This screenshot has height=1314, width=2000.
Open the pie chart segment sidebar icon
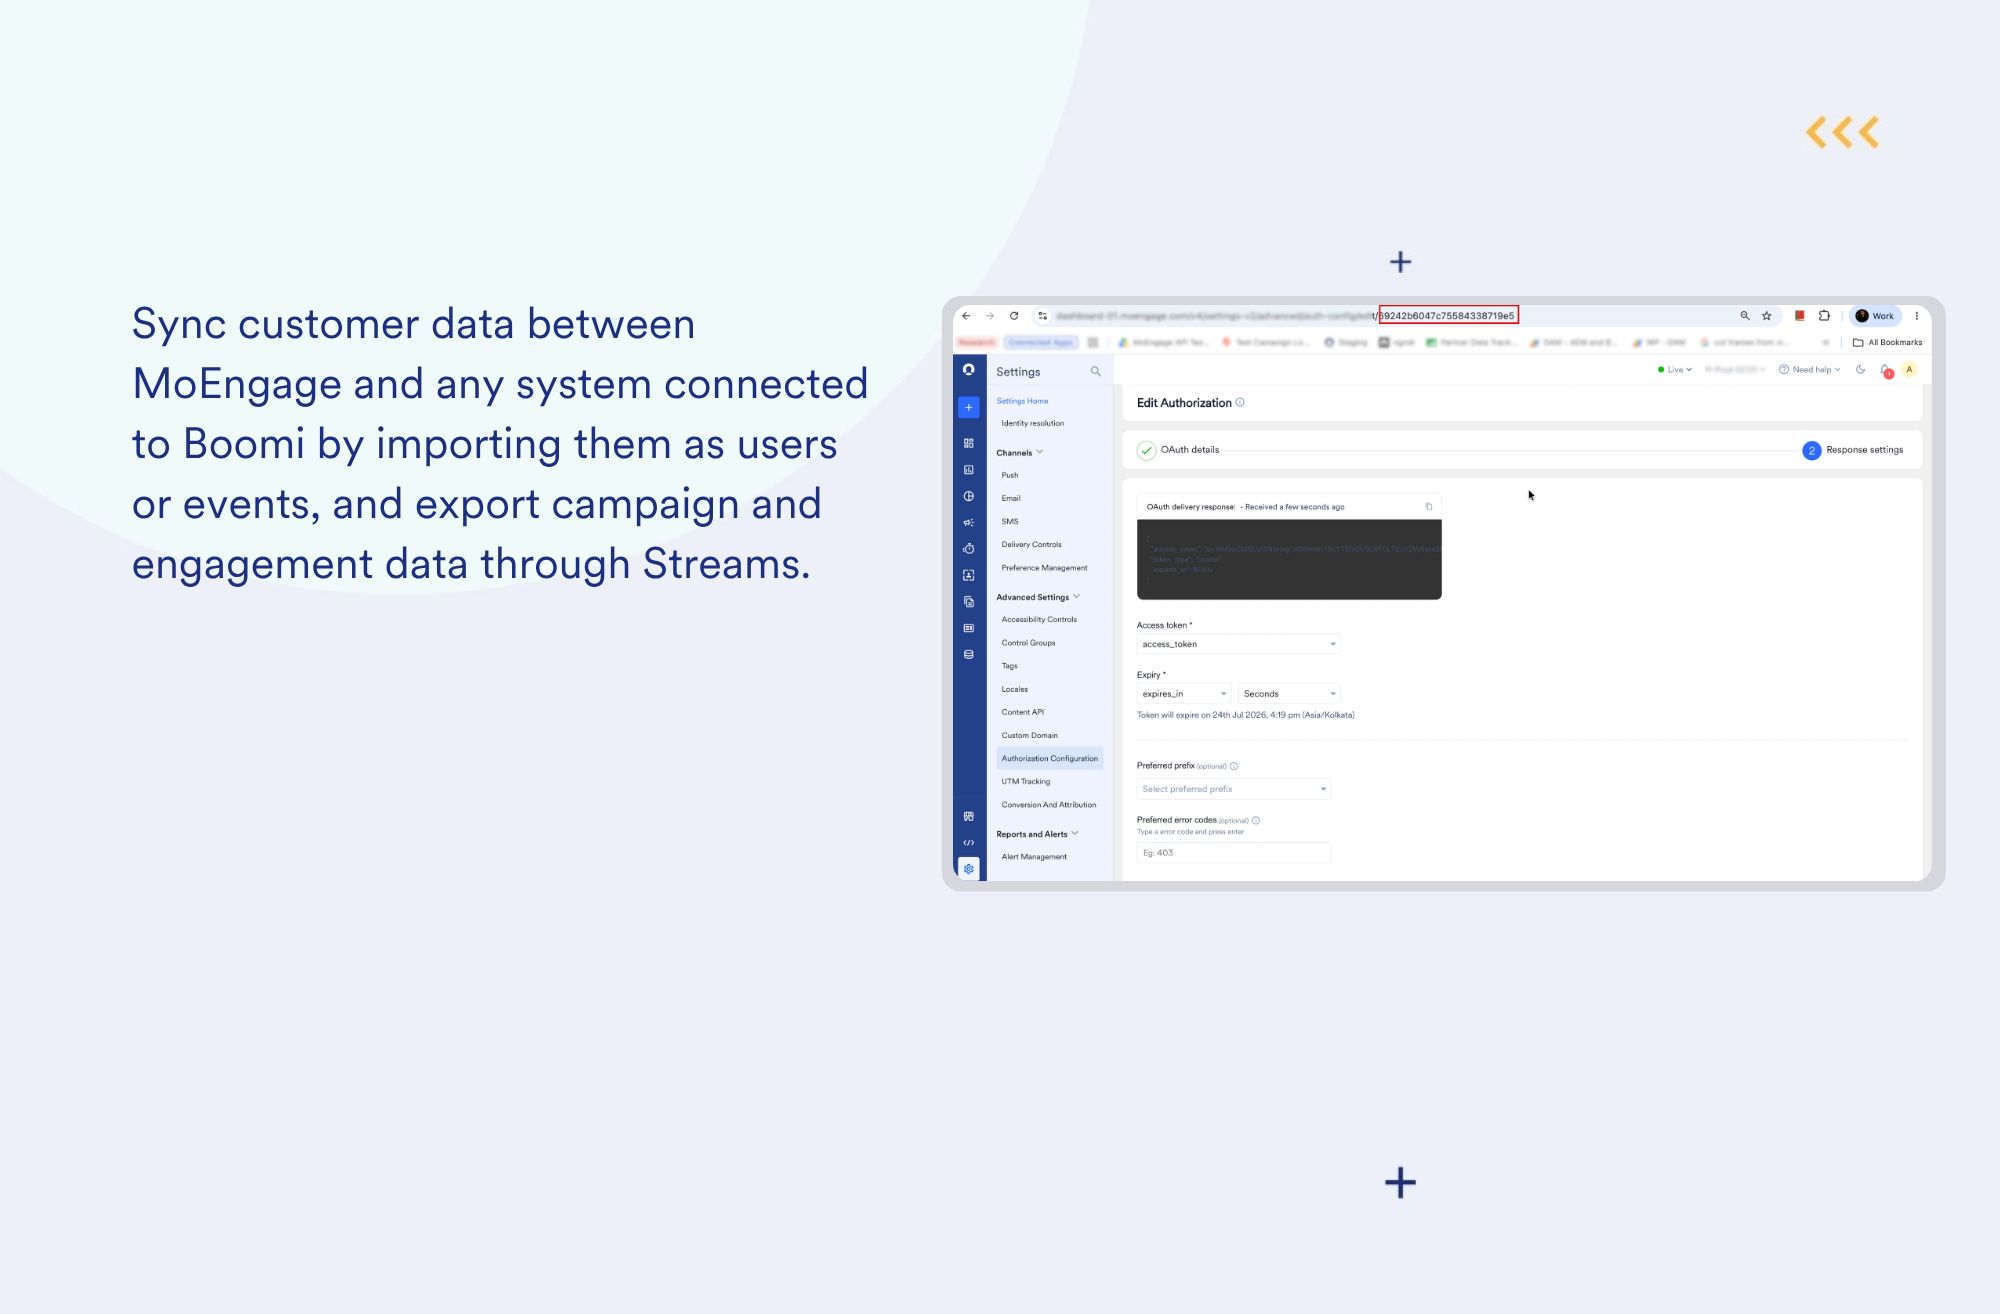click(968, 496)
